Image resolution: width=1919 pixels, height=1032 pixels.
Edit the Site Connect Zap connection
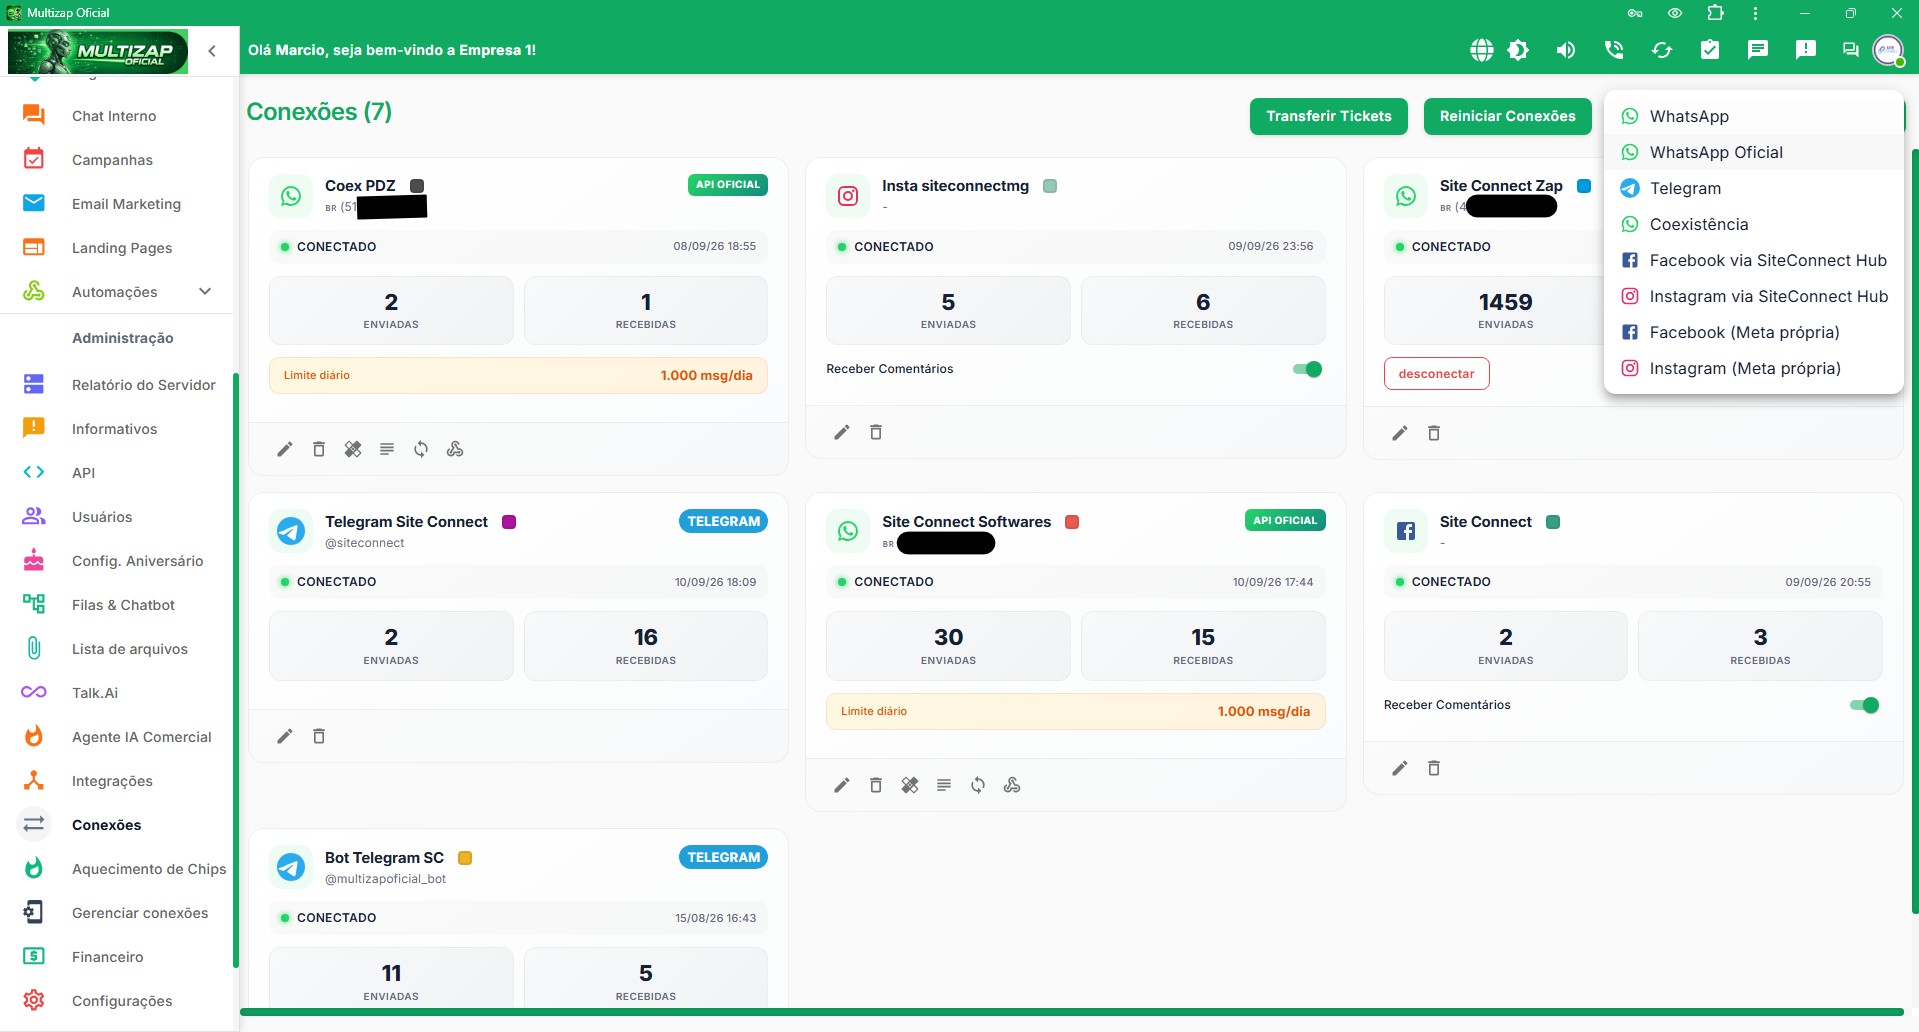click(x=1400, y=433)
